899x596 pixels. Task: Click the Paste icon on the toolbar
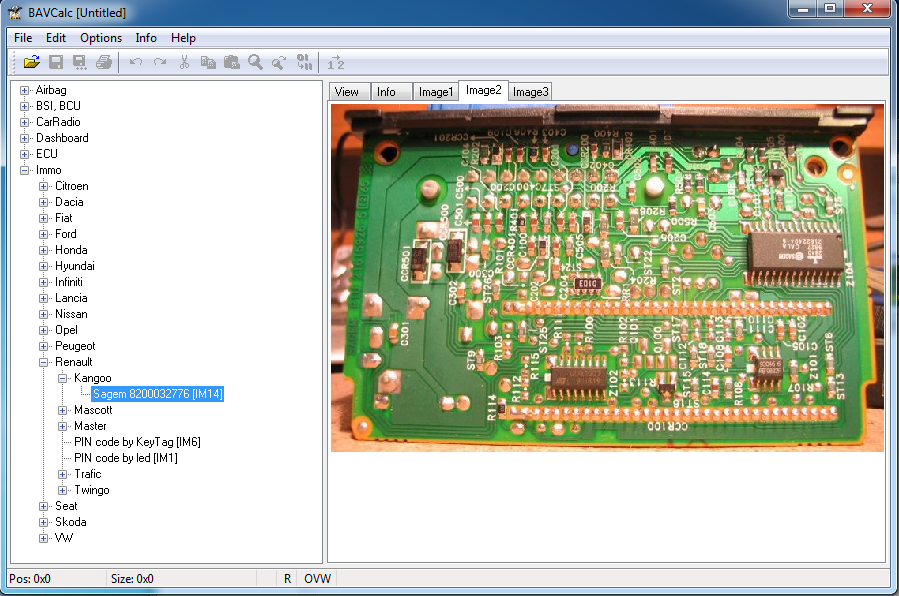pos(231,62)
